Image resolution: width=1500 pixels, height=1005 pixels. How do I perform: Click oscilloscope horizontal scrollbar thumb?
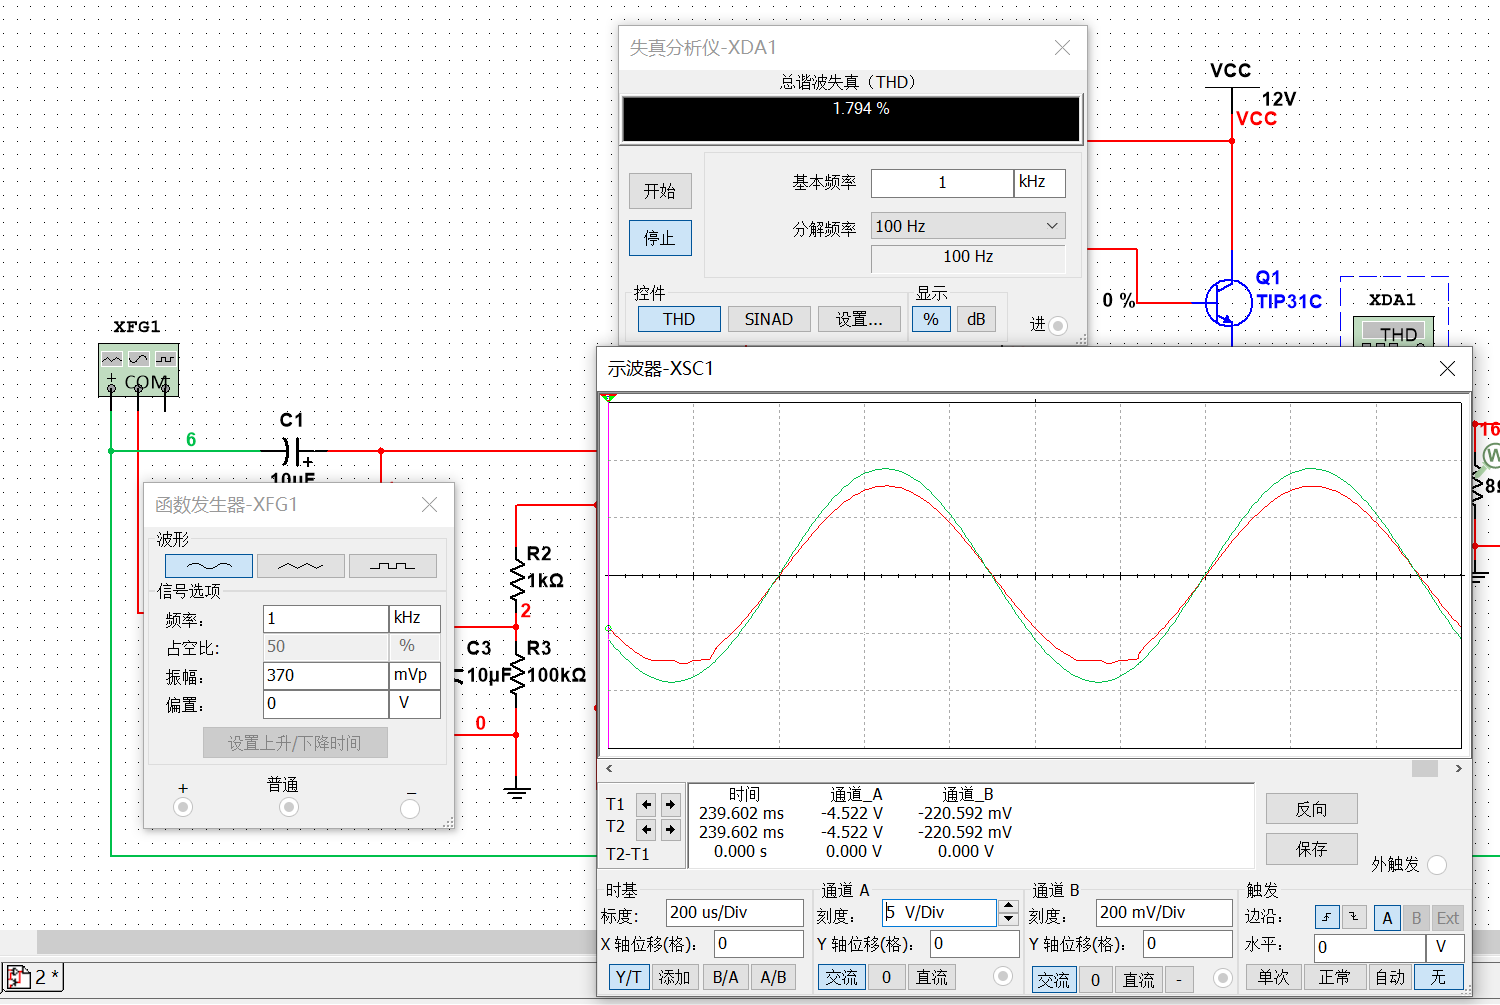click(1425, 768)
